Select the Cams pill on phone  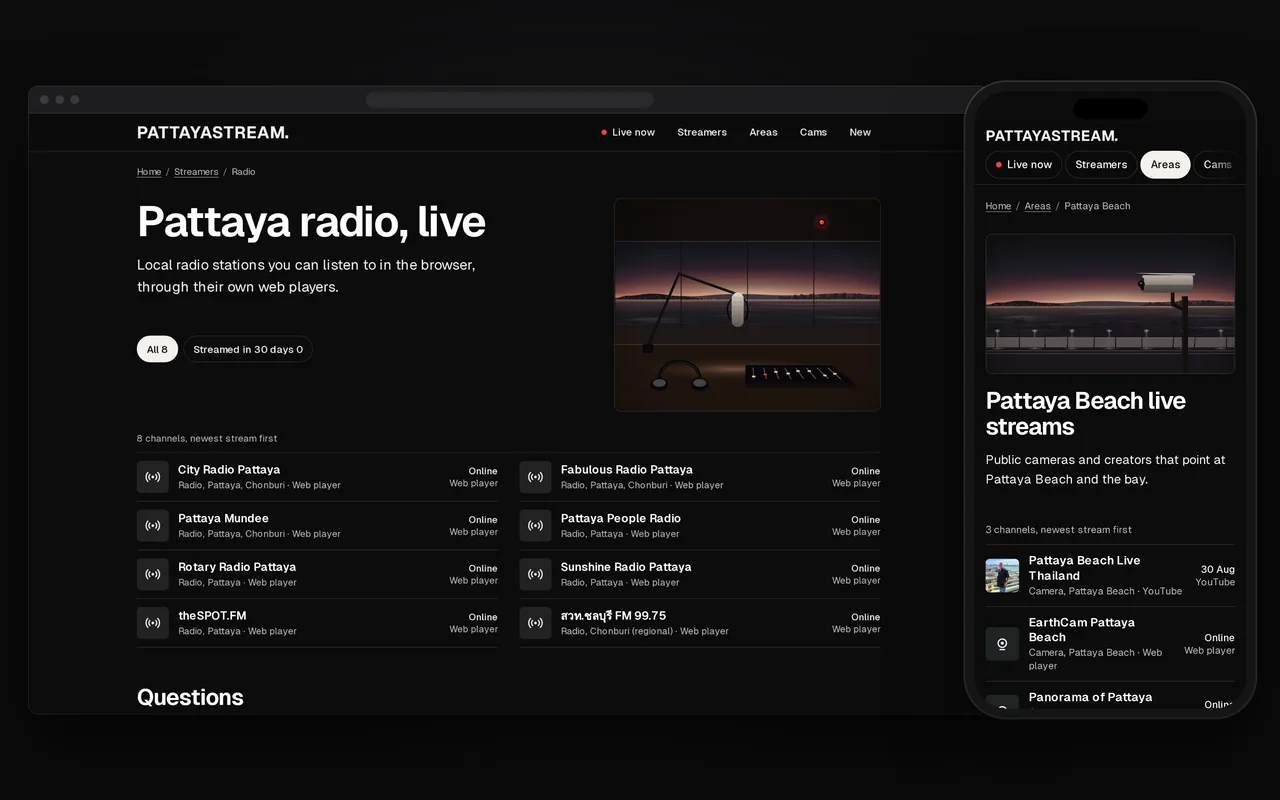point(1217,165)
